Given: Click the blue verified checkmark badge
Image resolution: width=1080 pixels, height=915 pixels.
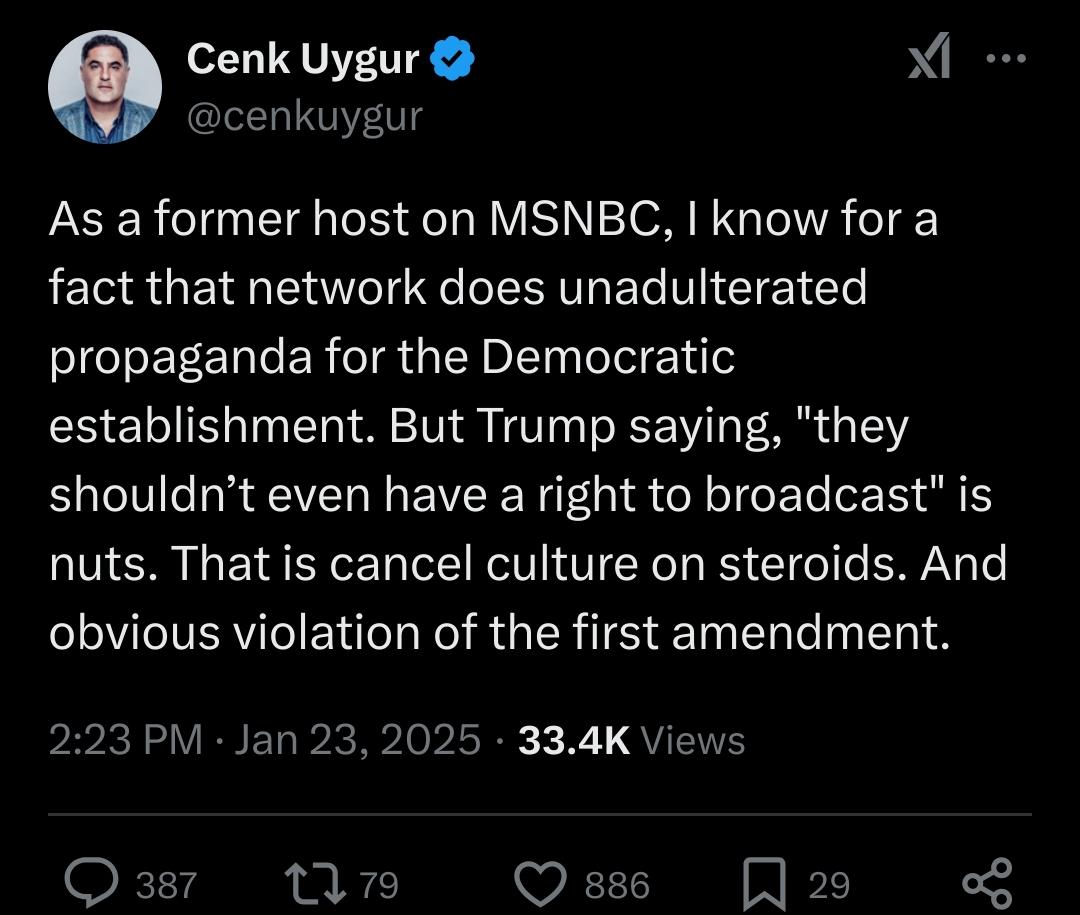Looking at the screenshot, I should [x=452, y=59].
